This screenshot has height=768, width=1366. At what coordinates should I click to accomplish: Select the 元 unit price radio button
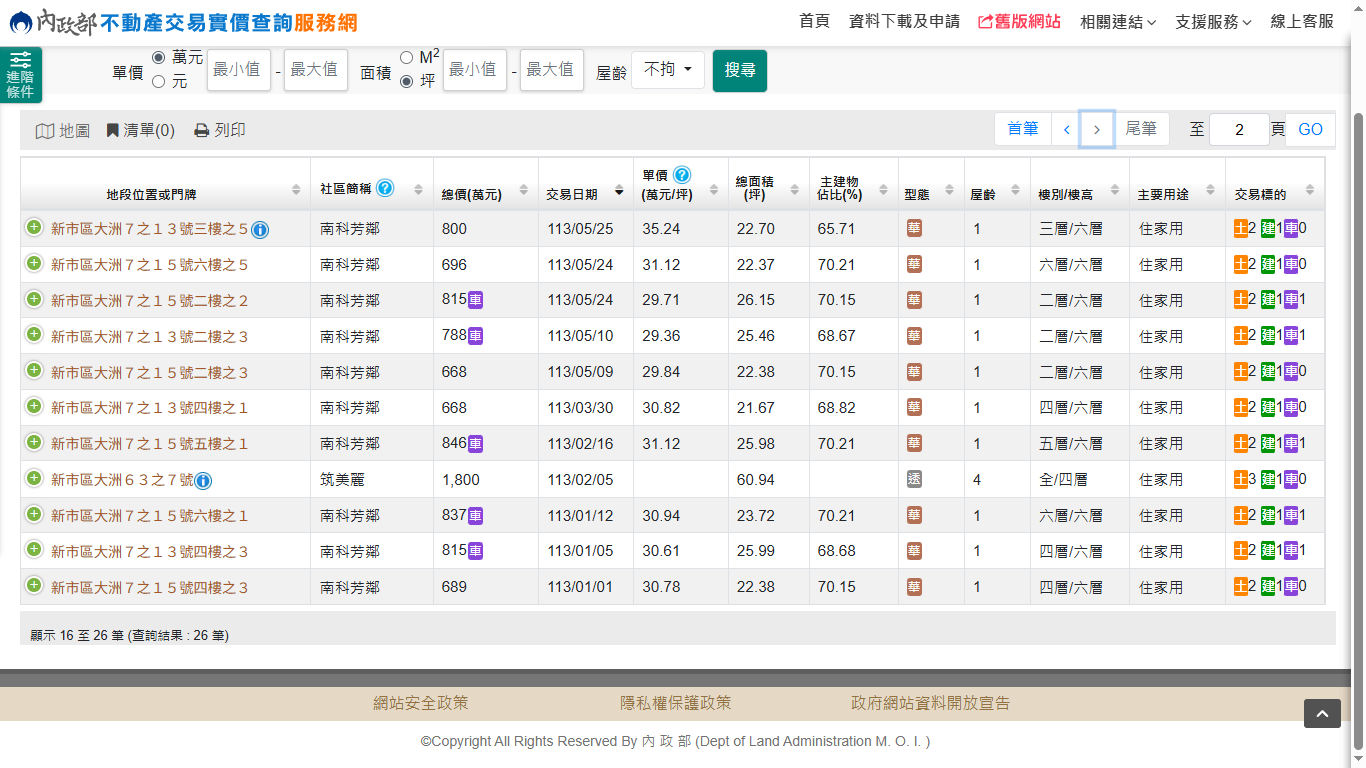click(158, 81)
